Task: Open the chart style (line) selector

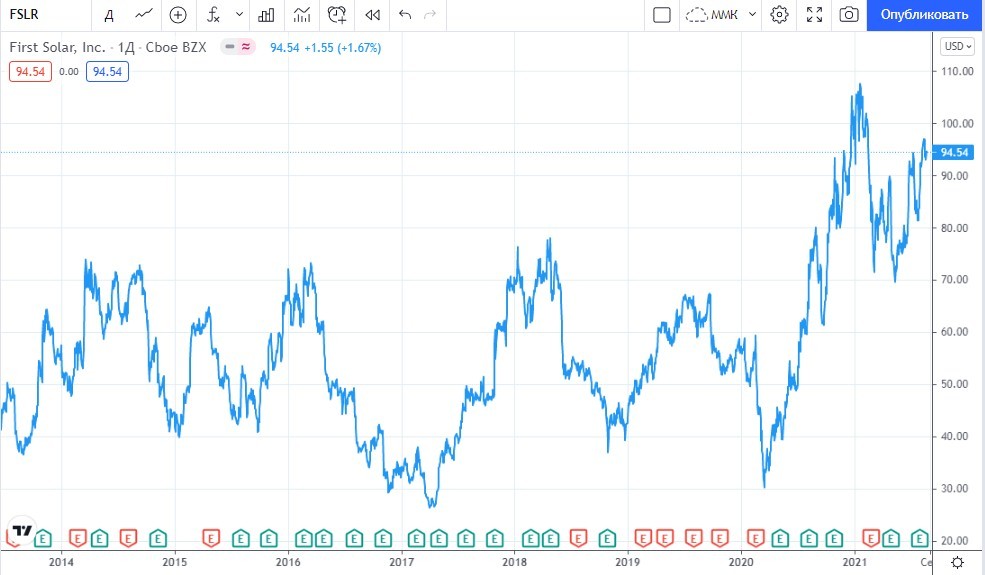Action: (144, 15)
